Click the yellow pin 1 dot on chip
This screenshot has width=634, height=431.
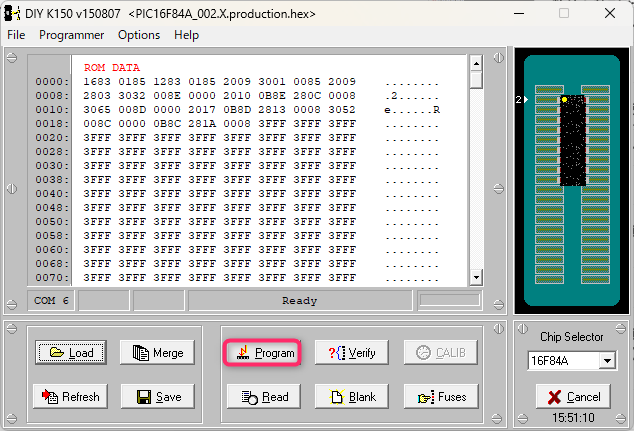(x=564, y=99)
